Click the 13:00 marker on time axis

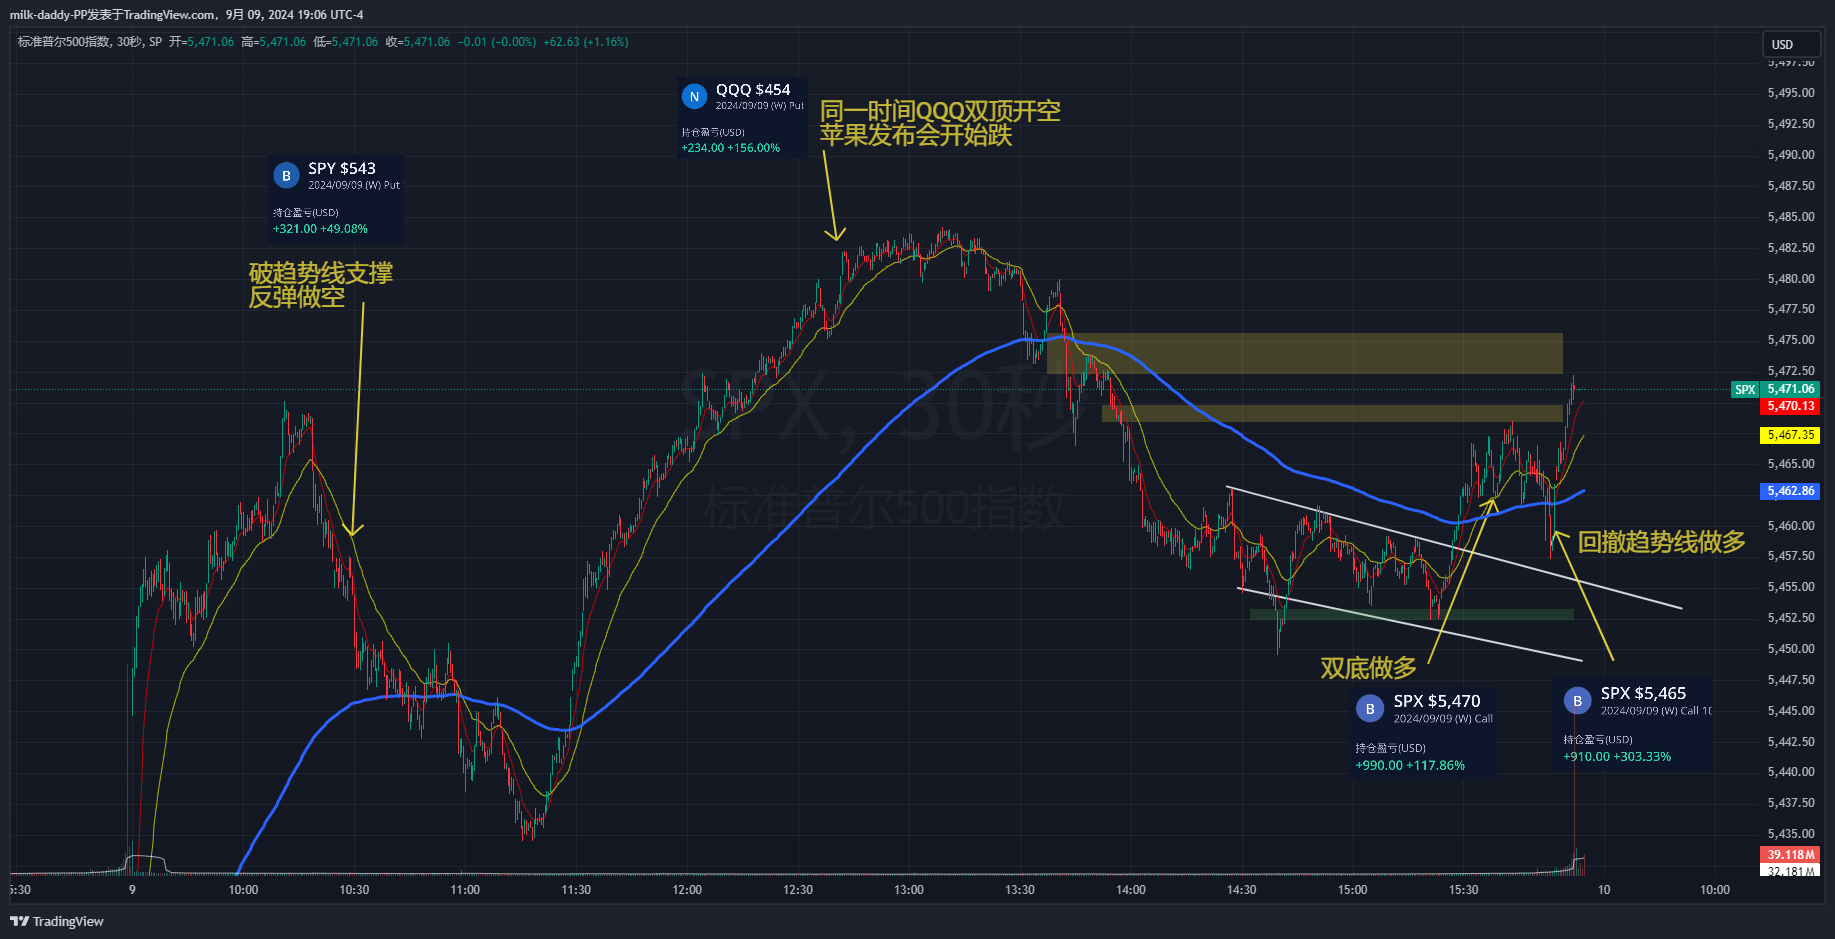pos(908,890)
